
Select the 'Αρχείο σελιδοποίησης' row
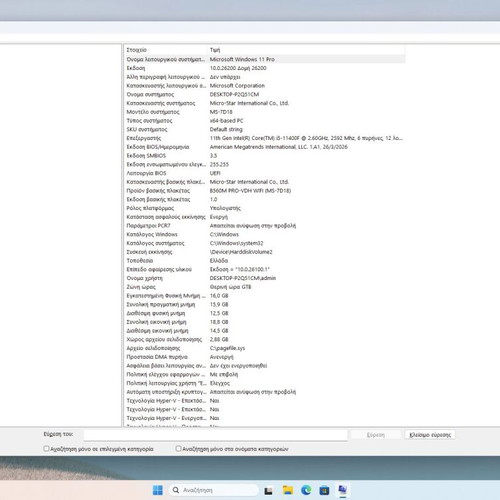265,348
